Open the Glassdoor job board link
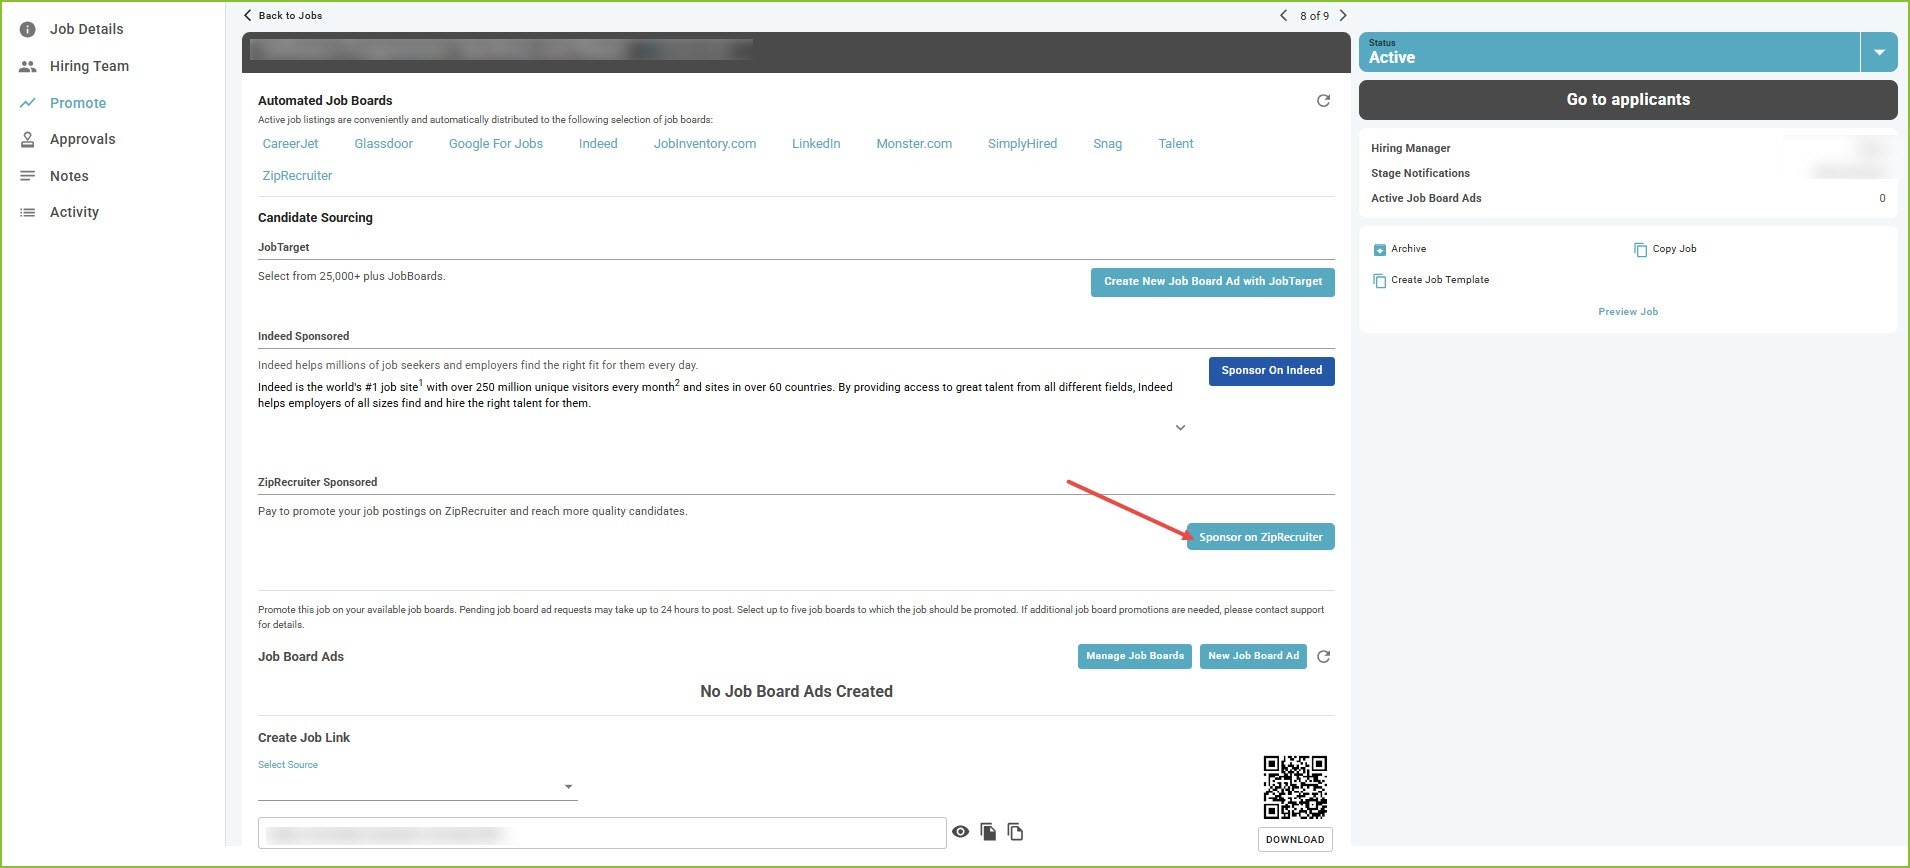 [383, 144]
